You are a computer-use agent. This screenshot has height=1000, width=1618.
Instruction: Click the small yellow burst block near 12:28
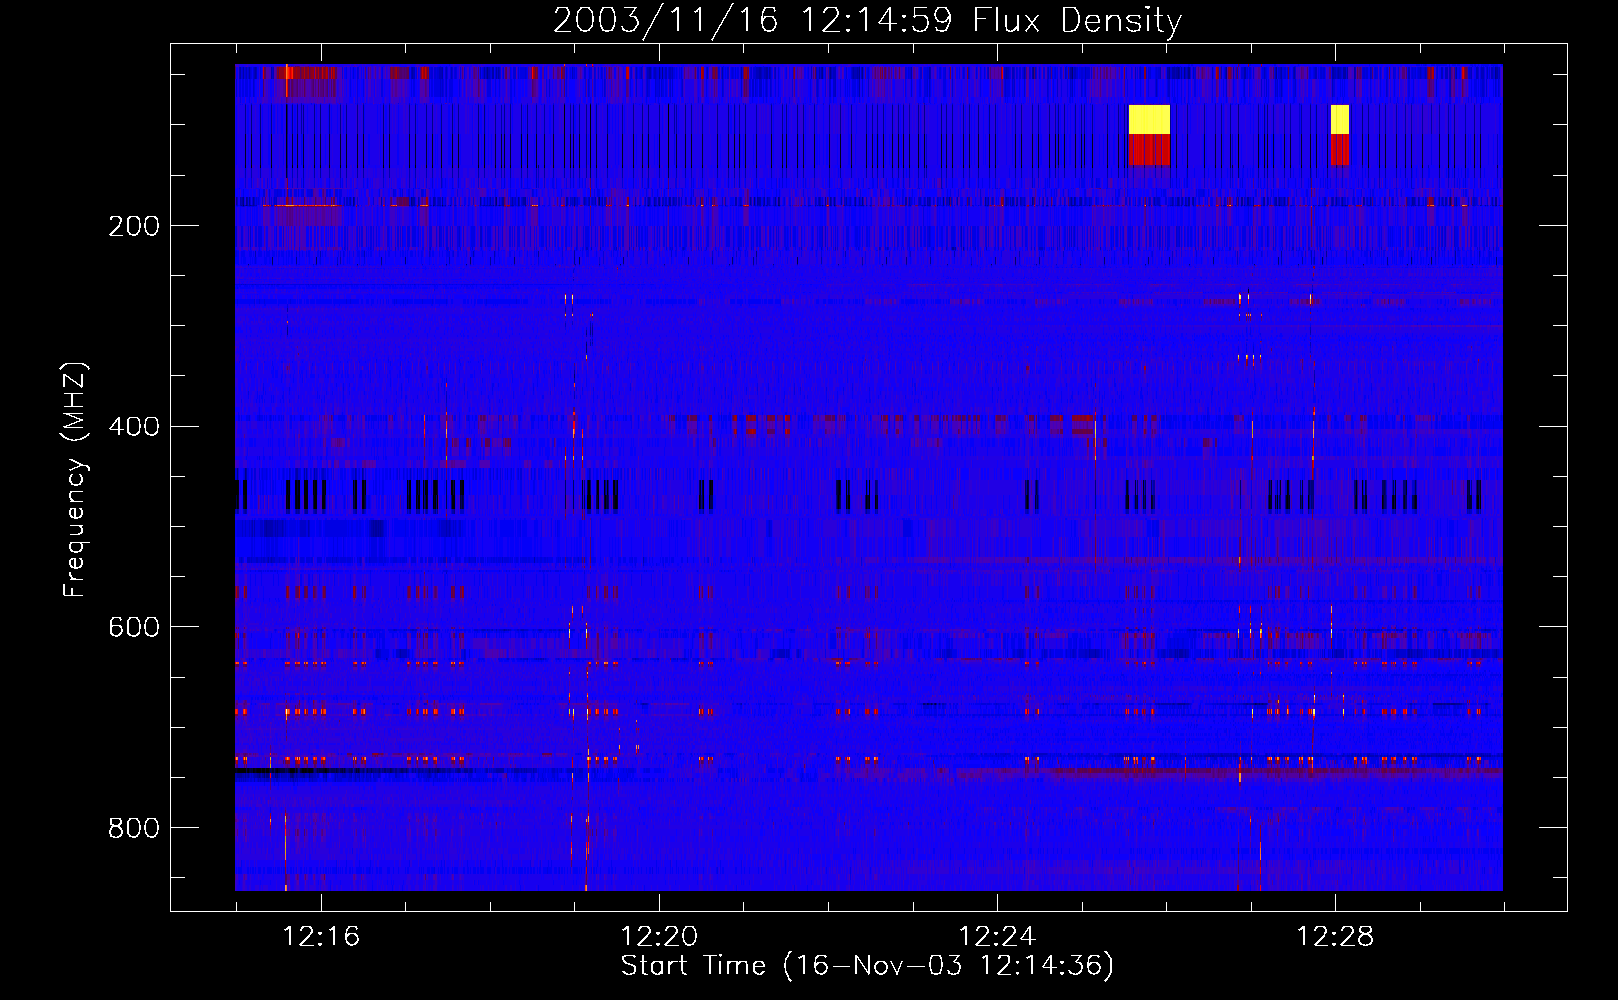[1340, 119]
